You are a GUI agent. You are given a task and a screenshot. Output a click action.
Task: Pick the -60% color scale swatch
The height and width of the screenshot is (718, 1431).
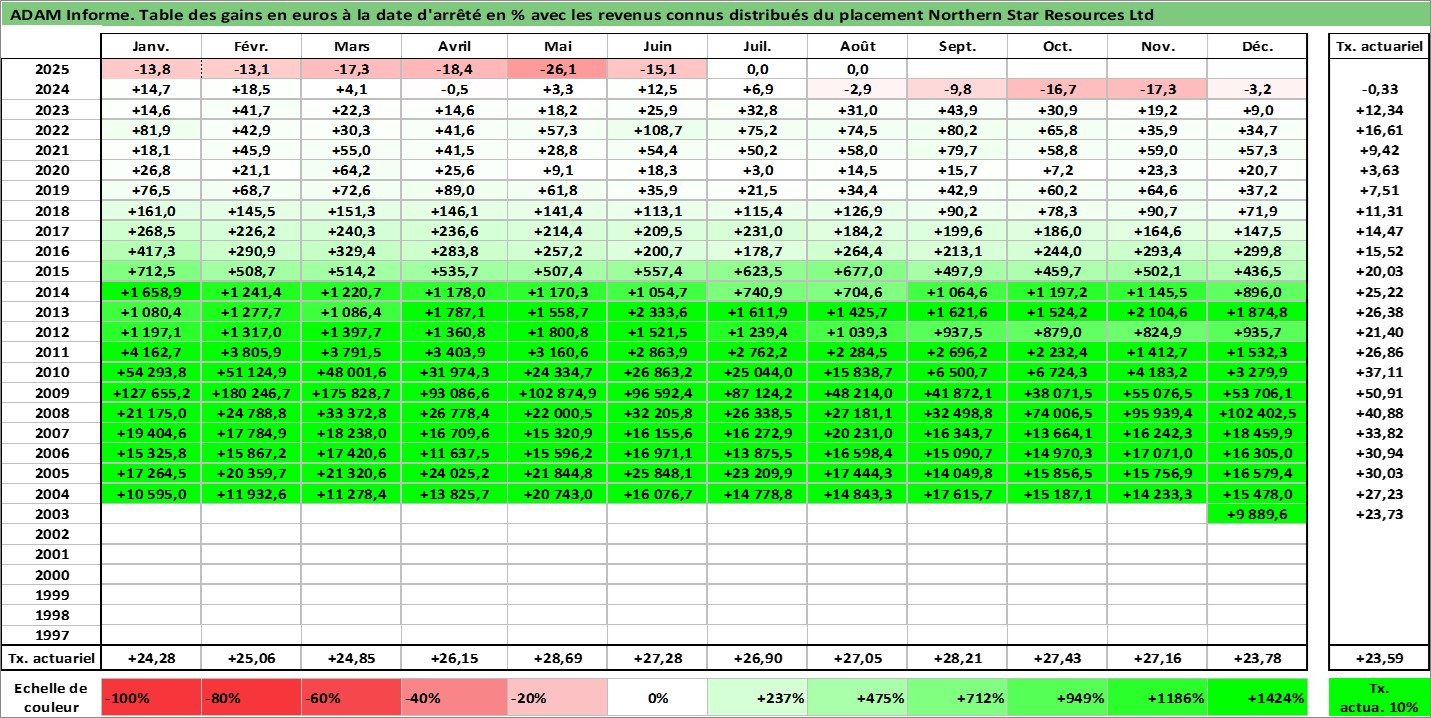click(x=352, y=697)
